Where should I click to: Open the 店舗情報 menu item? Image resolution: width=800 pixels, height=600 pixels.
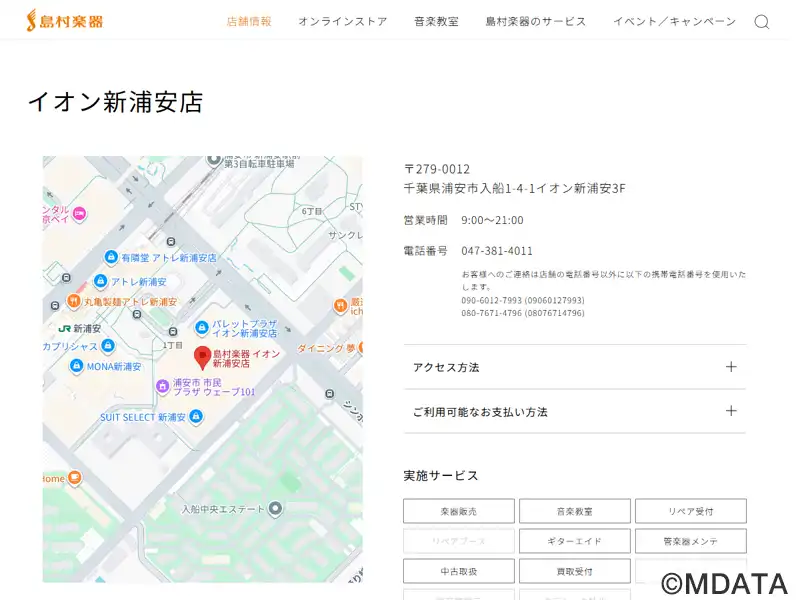[249, 21]
